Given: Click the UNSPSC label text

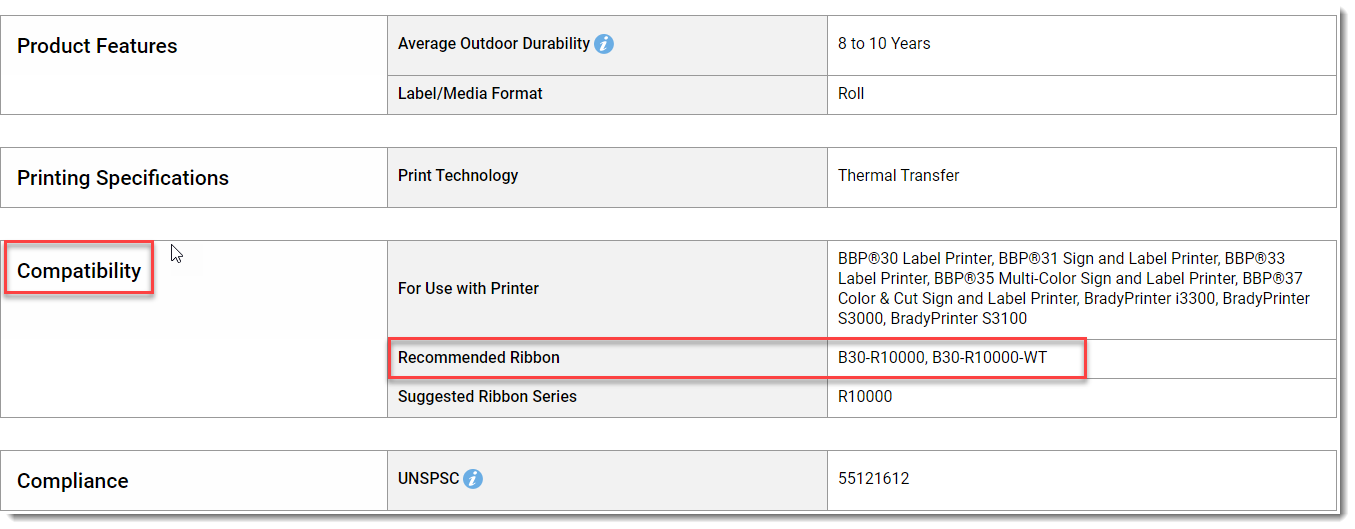Looking at the screenshot, I should 428,479.
